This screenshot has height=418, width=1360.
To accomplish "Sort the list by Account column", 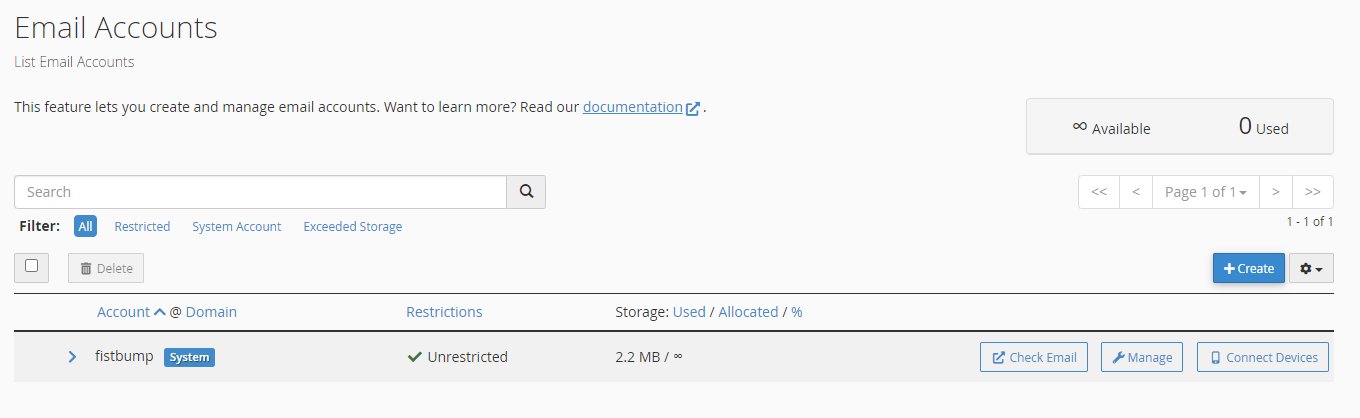I will 123,312.
